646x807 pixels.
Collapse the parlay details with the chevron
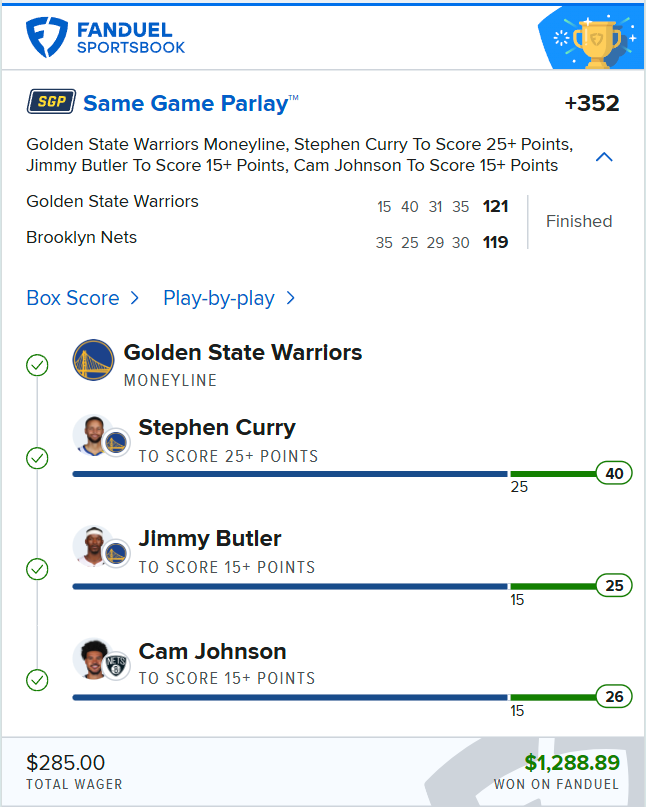[x=604, y=157]
